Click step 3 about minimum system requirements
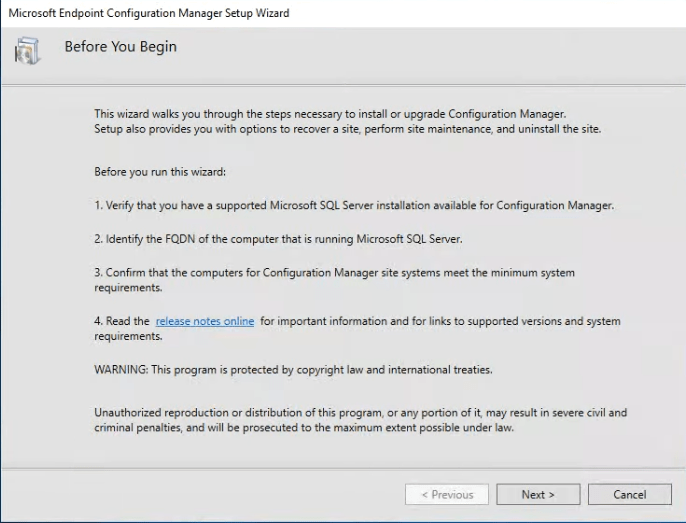Image resolution: width=686 pixels, height=523 pixels. (x=334, y=272)
